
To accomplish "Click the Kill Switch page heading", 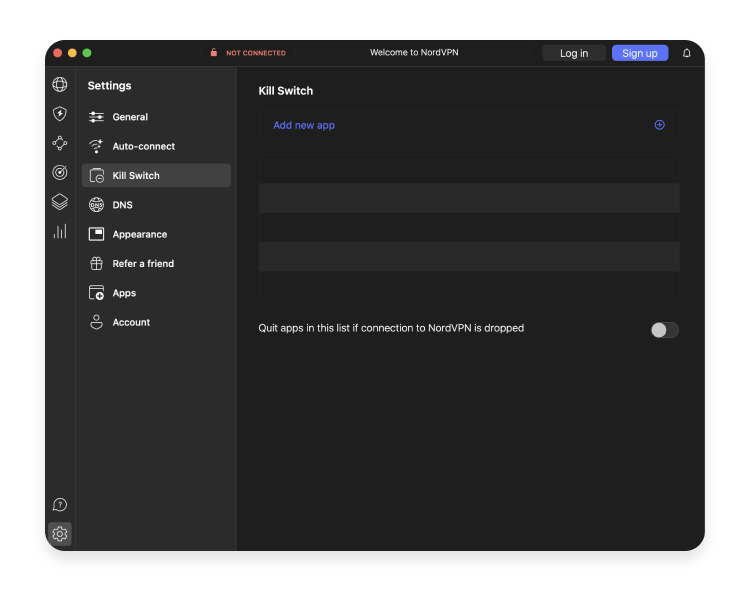I will click(286, 91).
